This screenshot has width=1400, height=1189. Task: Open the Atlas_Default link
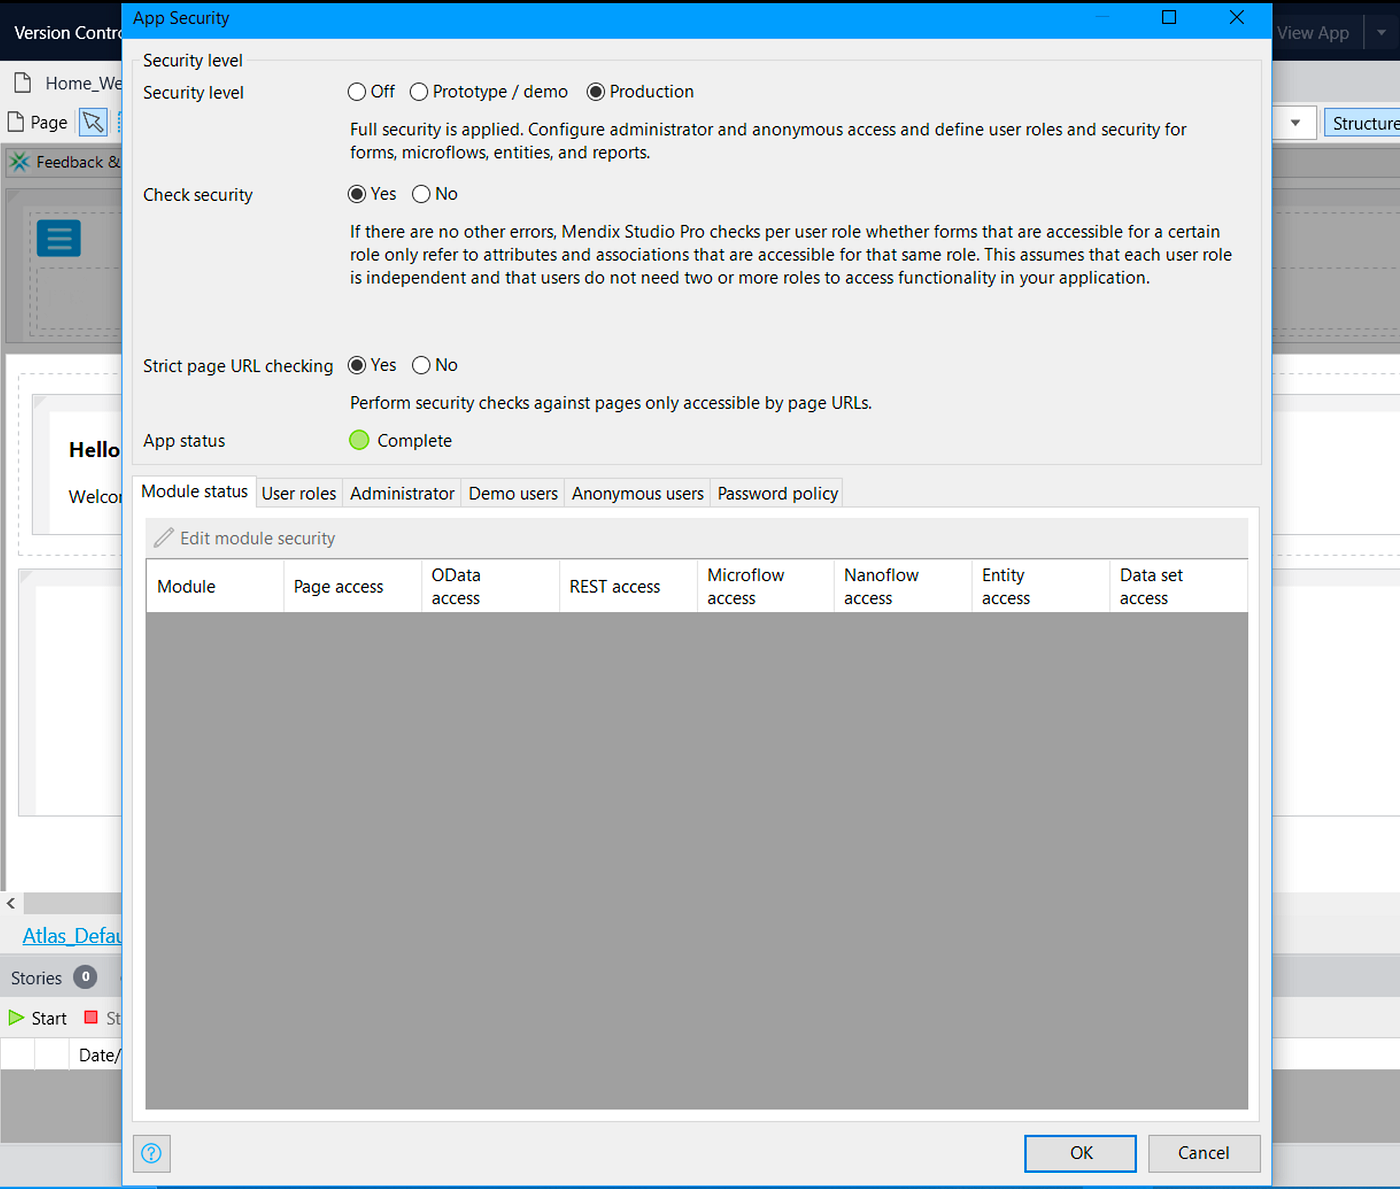[70, 935]
